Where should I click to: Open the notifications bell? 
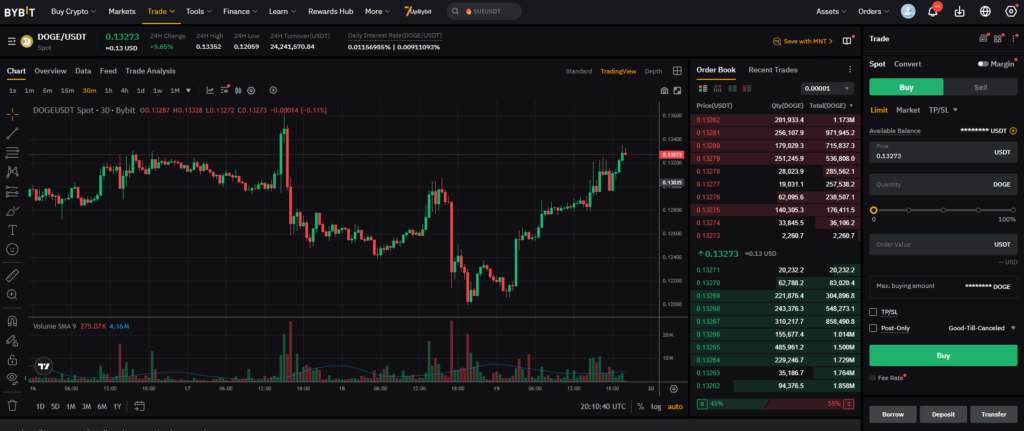point(933,12)
